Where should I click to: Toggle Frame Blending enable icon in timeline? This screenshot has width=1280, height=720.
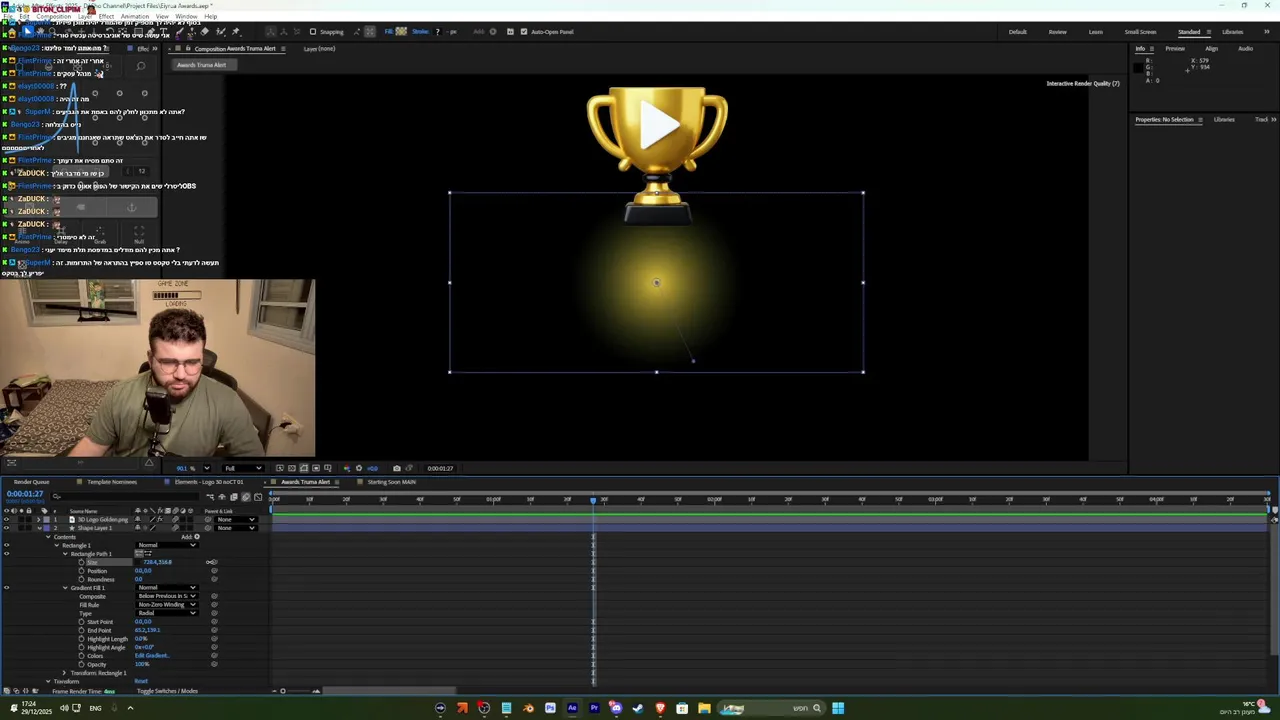[234, 497]
